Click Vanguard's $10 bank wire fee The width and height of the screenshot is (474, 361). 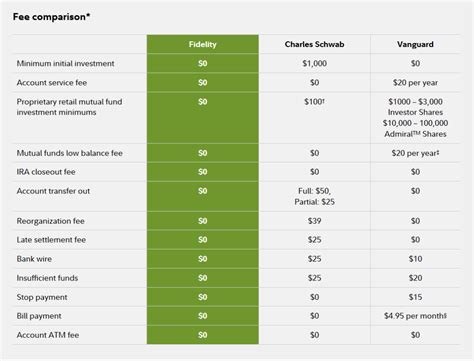415,259
